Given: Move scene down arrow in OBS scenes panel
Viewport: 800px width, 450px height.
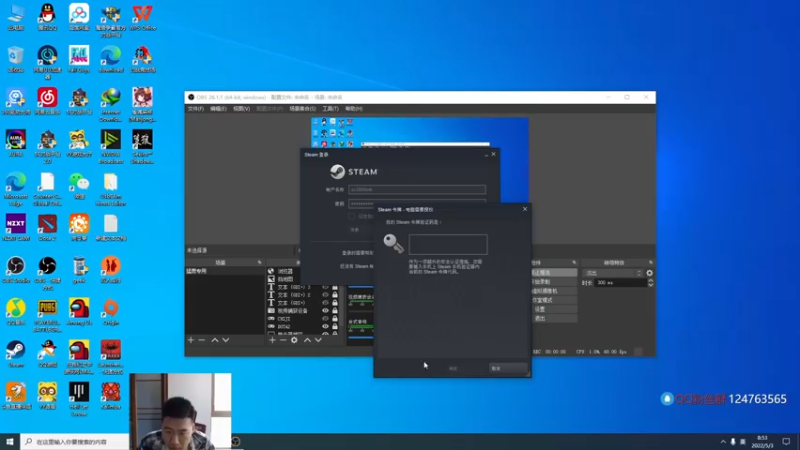Looking at the screenshot, I should (x=226, y=340).
